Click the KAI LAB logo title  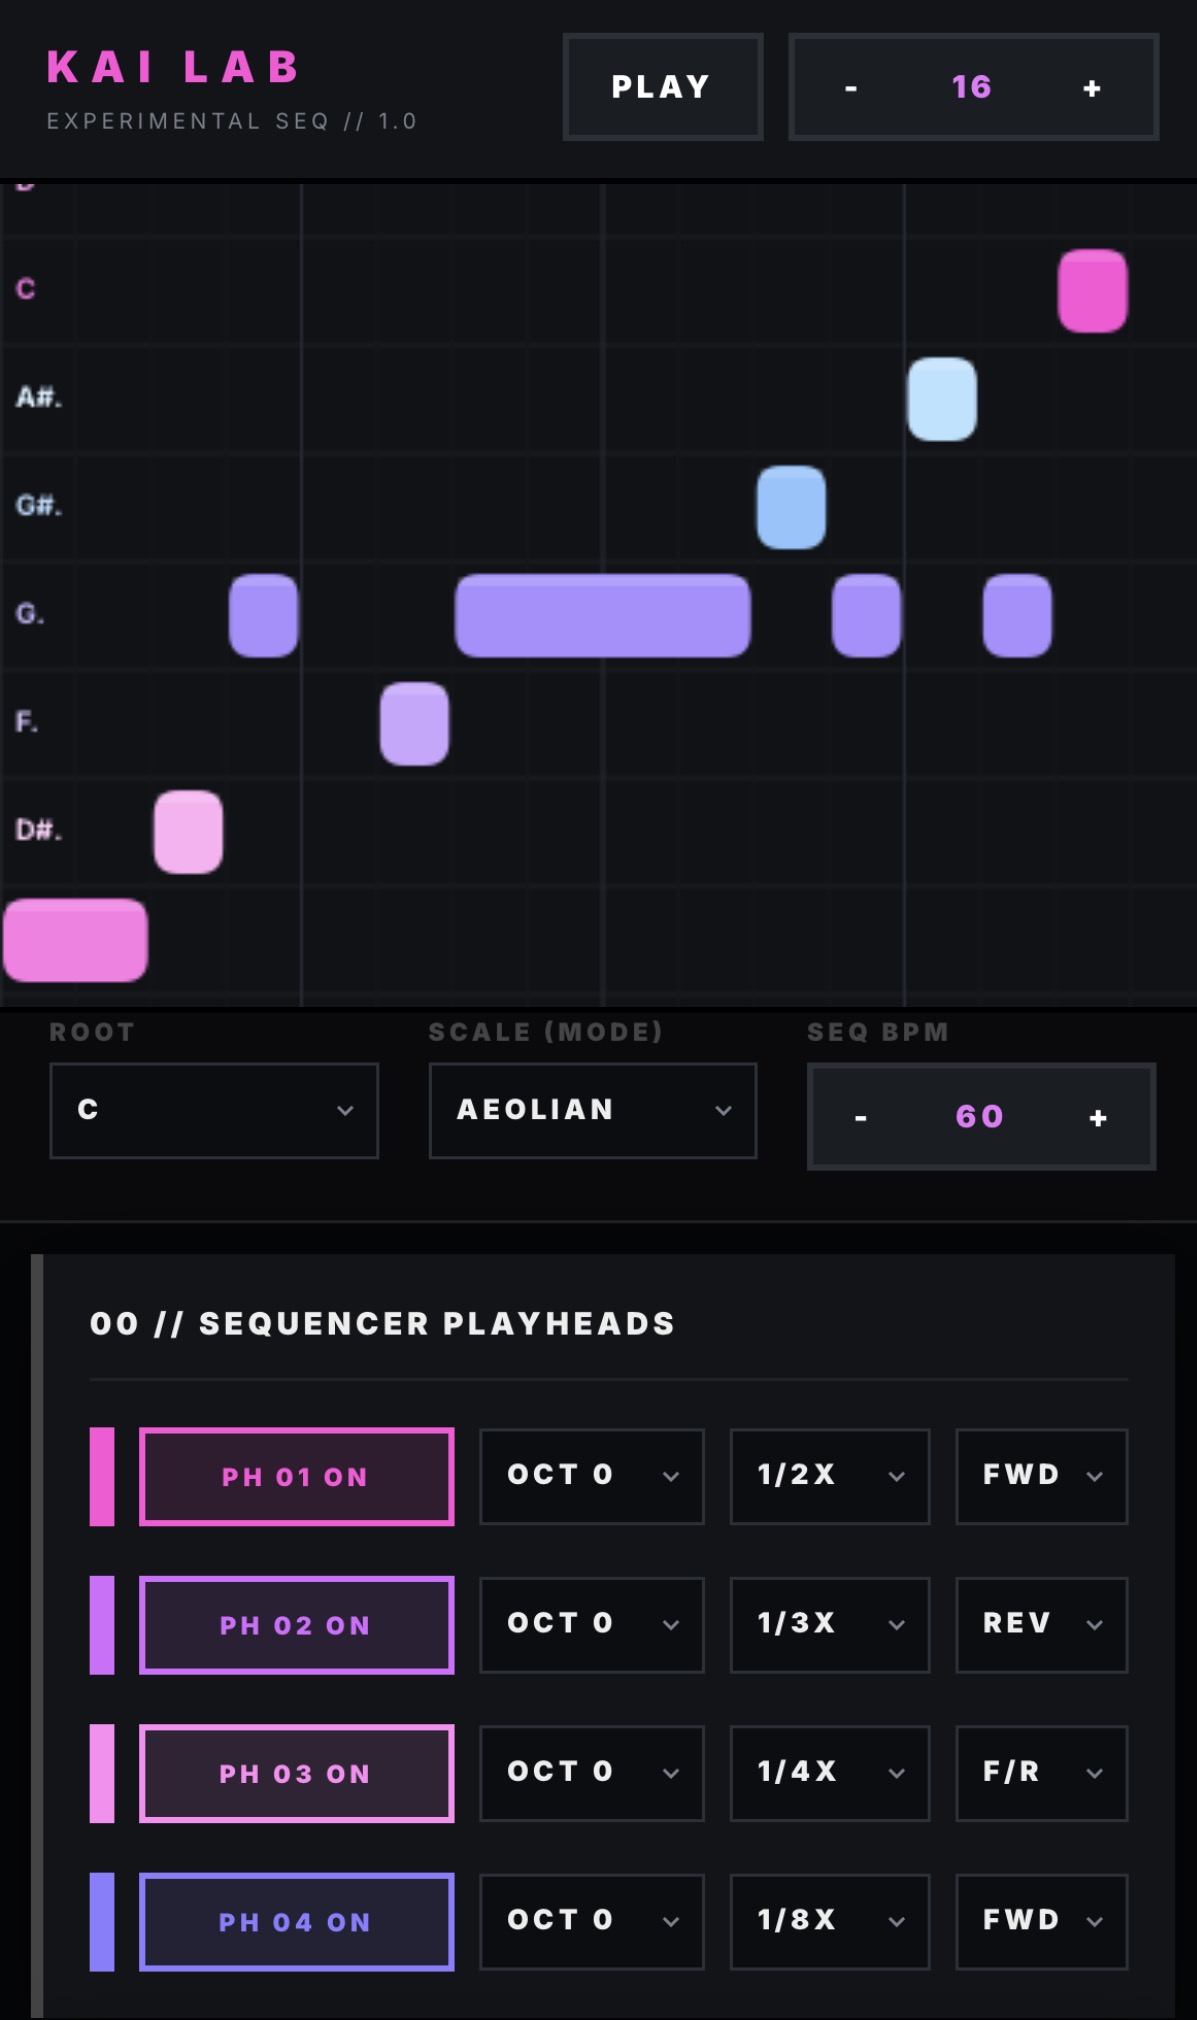[174, 68]
